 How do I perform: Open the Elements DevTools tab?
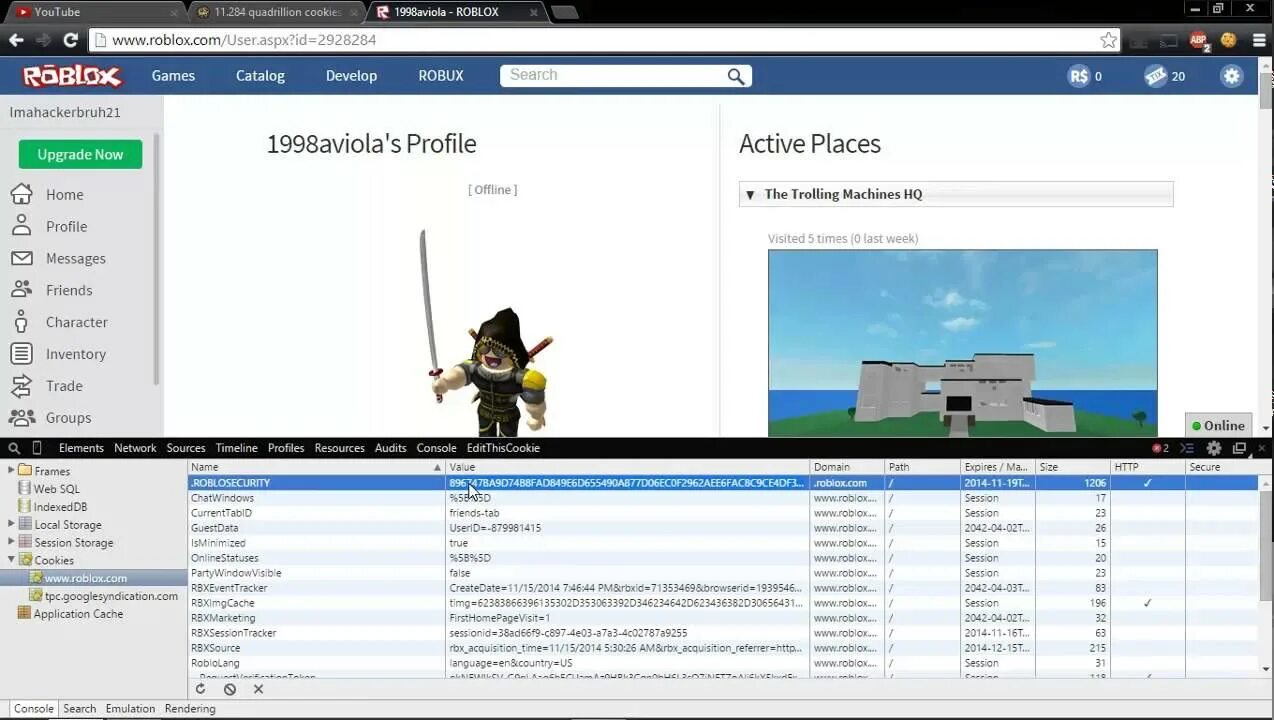(x=81, y=448)
